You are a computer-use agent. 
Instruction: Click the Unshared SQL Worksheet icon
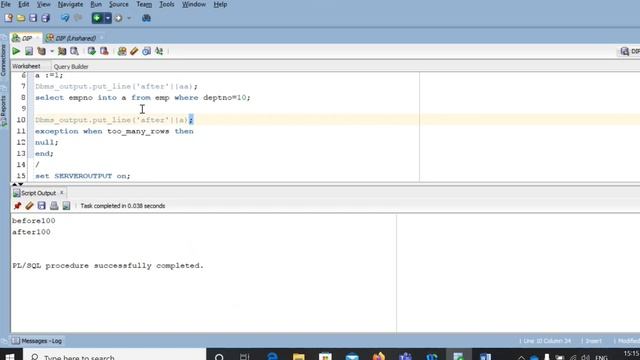tap(122, 51)
